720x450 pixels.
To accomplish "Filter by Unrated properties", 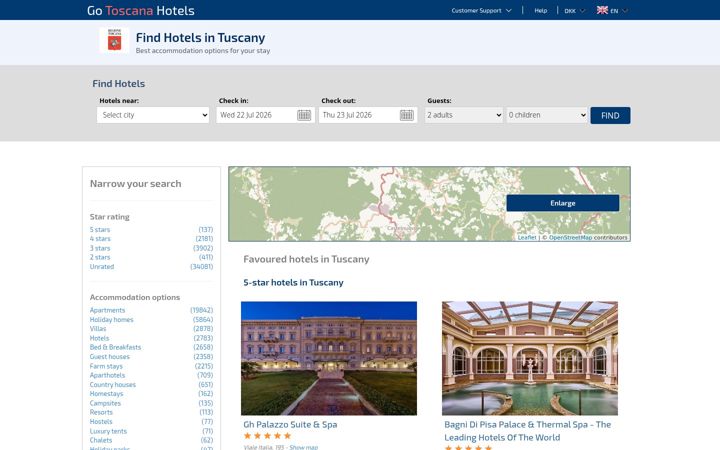I will coord(102,266).
